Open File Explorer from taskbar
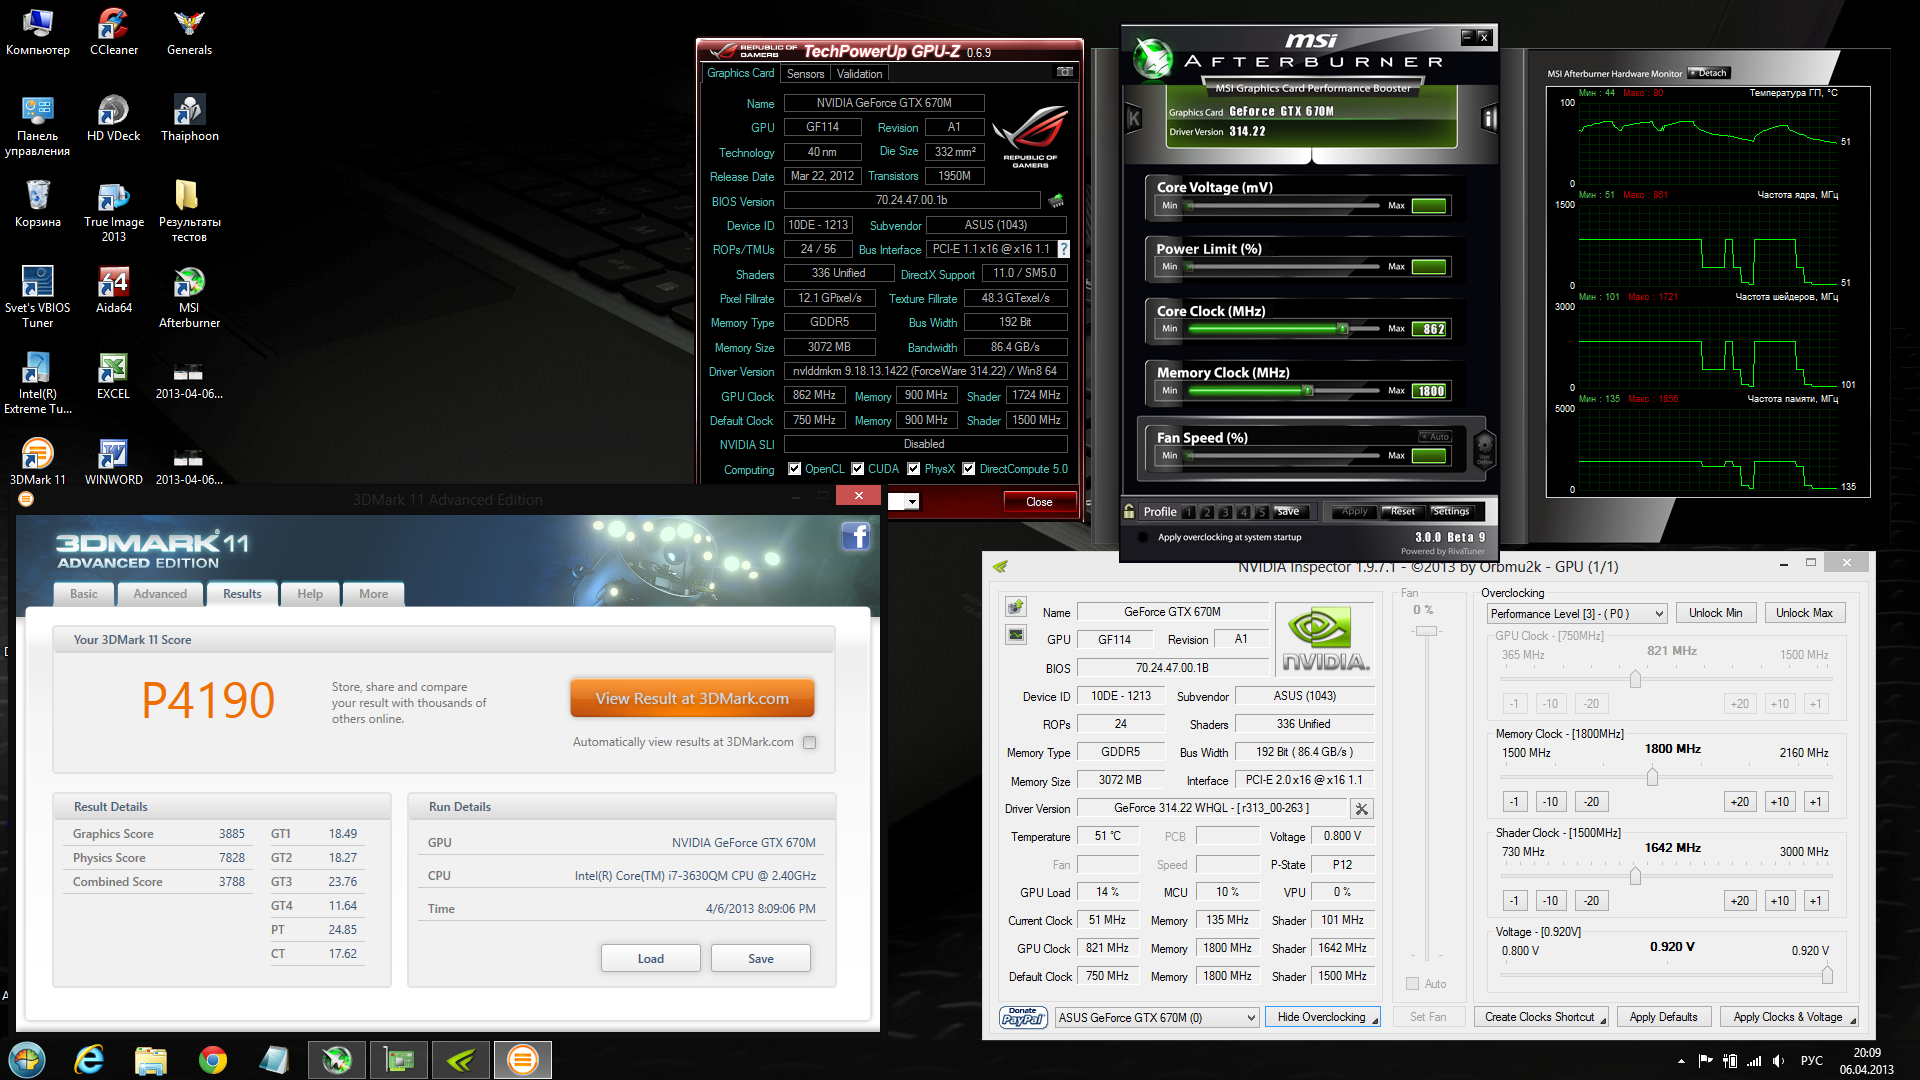The image size is (1920, 1080). coord(150,1059)
